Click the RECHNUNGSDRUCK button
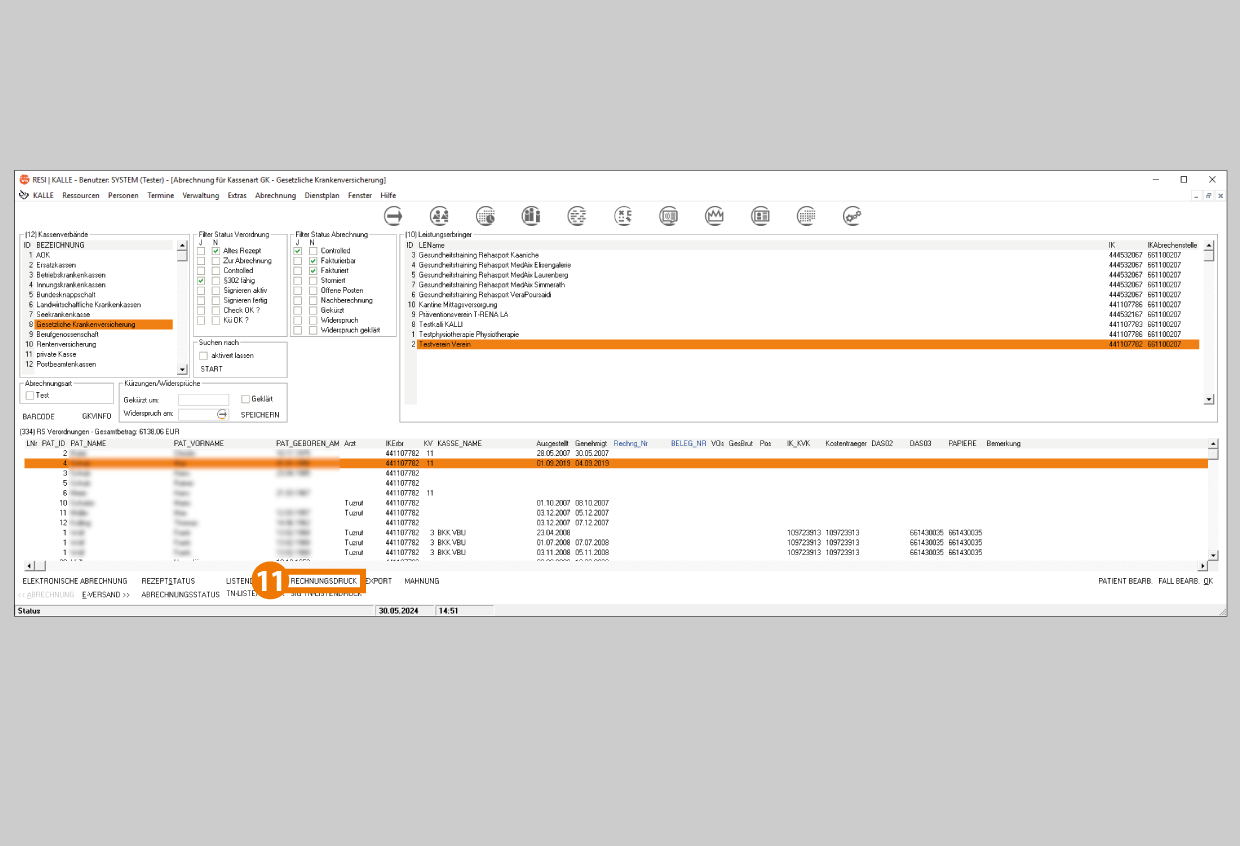The image size is (1240, 846). pos(323,581)
